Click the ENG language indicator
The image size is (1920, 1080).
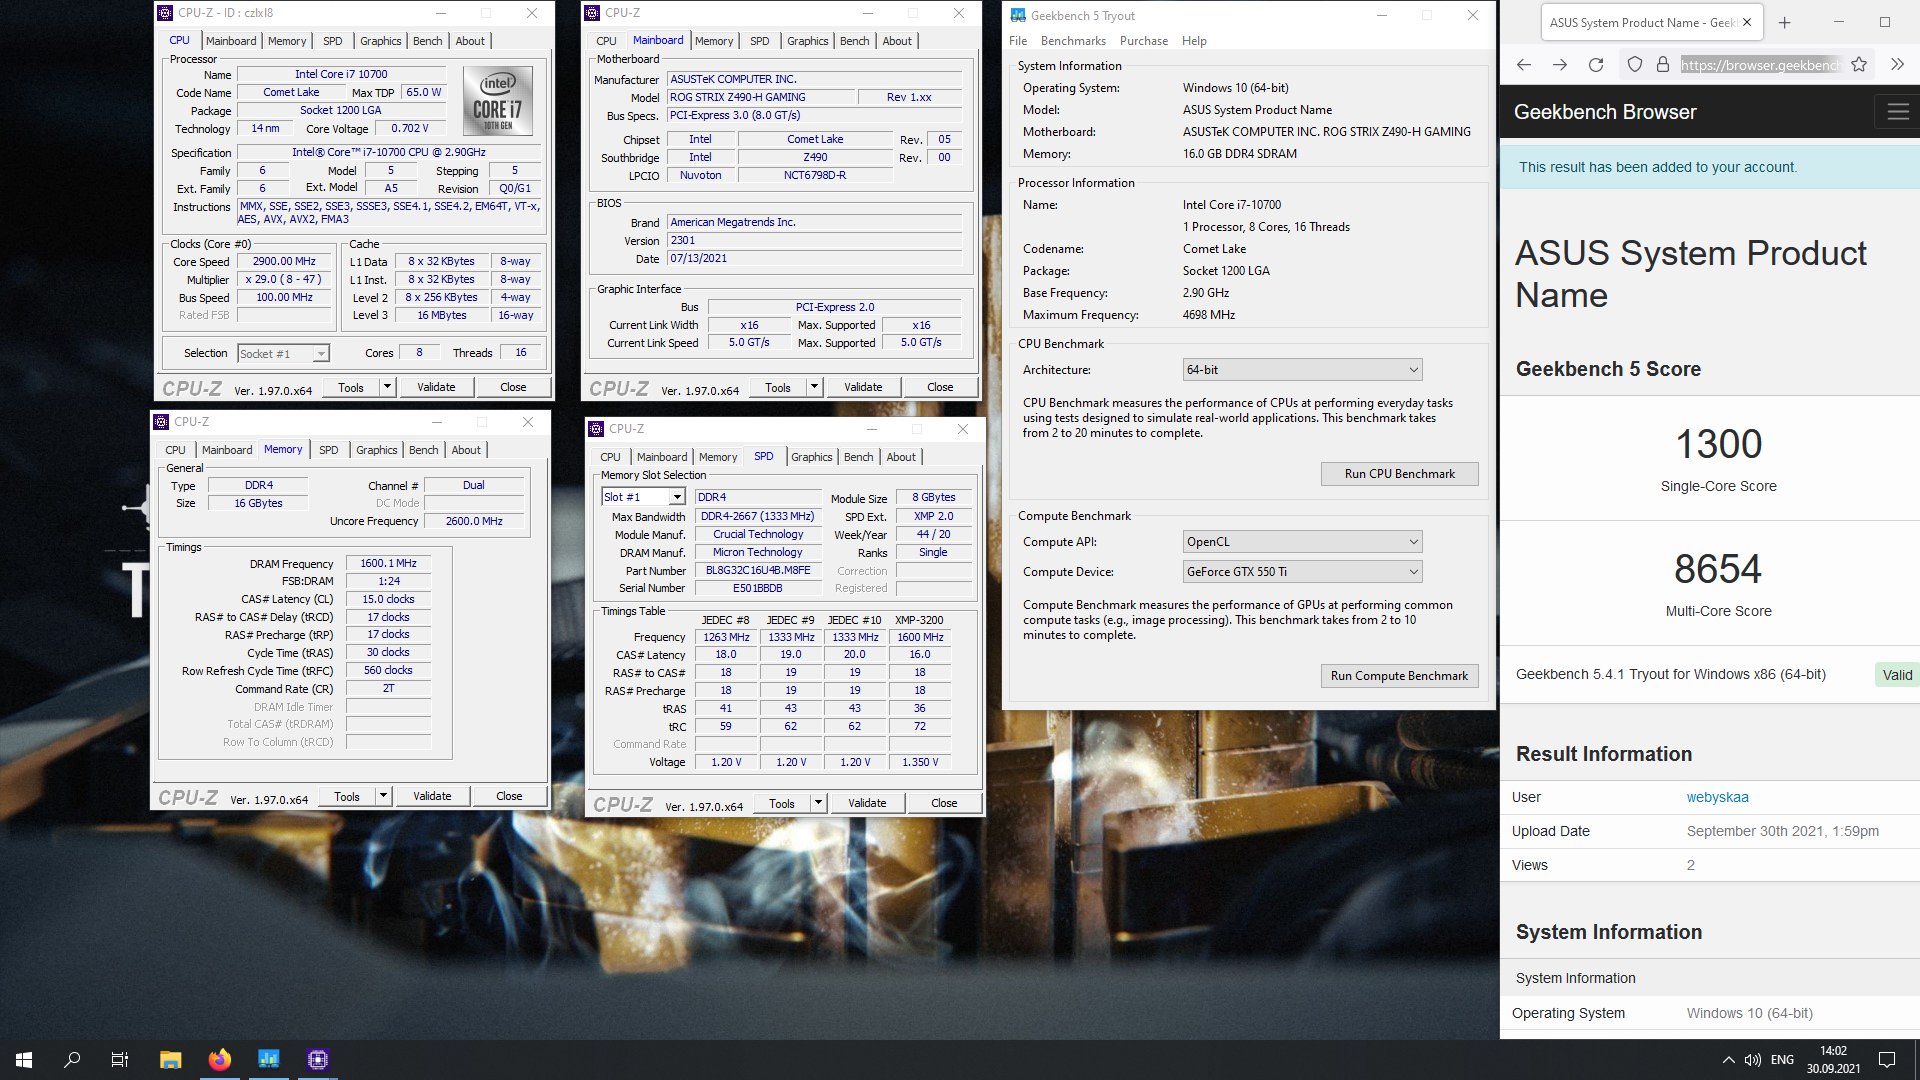tap(1782, 1060)
